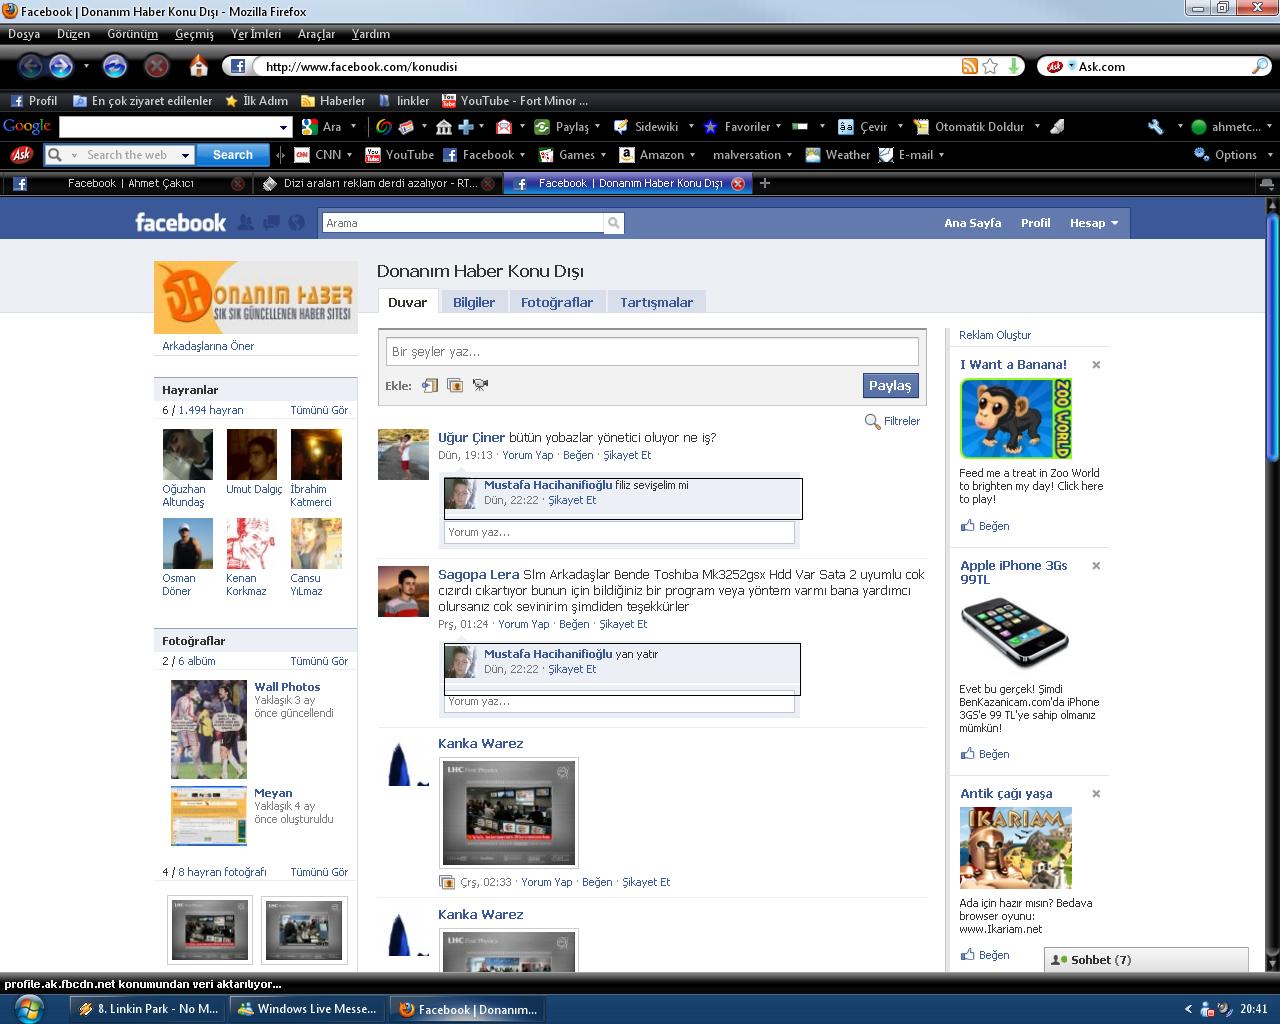This screenshot has width=1280, height=1024.
Task: Reload the current page
Action: click(115, 67)
